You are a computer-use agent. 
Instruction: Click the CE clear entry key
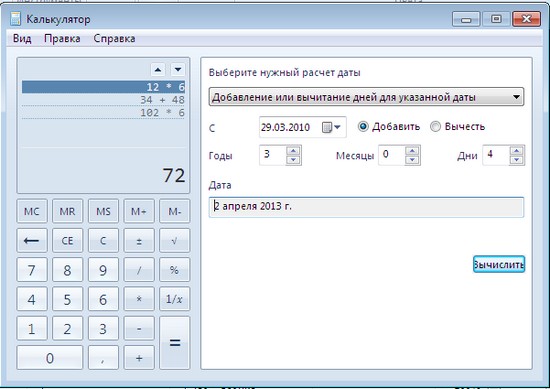(x=67, y=241)
